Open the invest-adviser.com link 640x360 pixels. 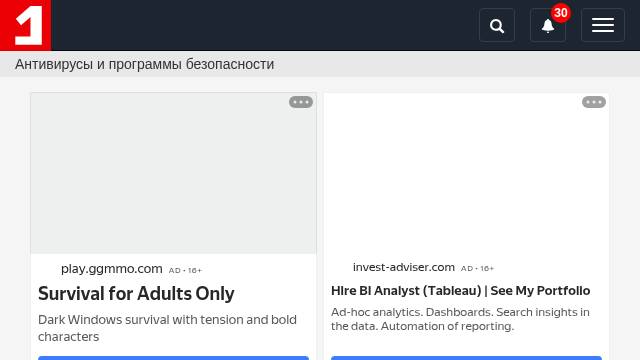pyautogui.click(x=404, y=267)
